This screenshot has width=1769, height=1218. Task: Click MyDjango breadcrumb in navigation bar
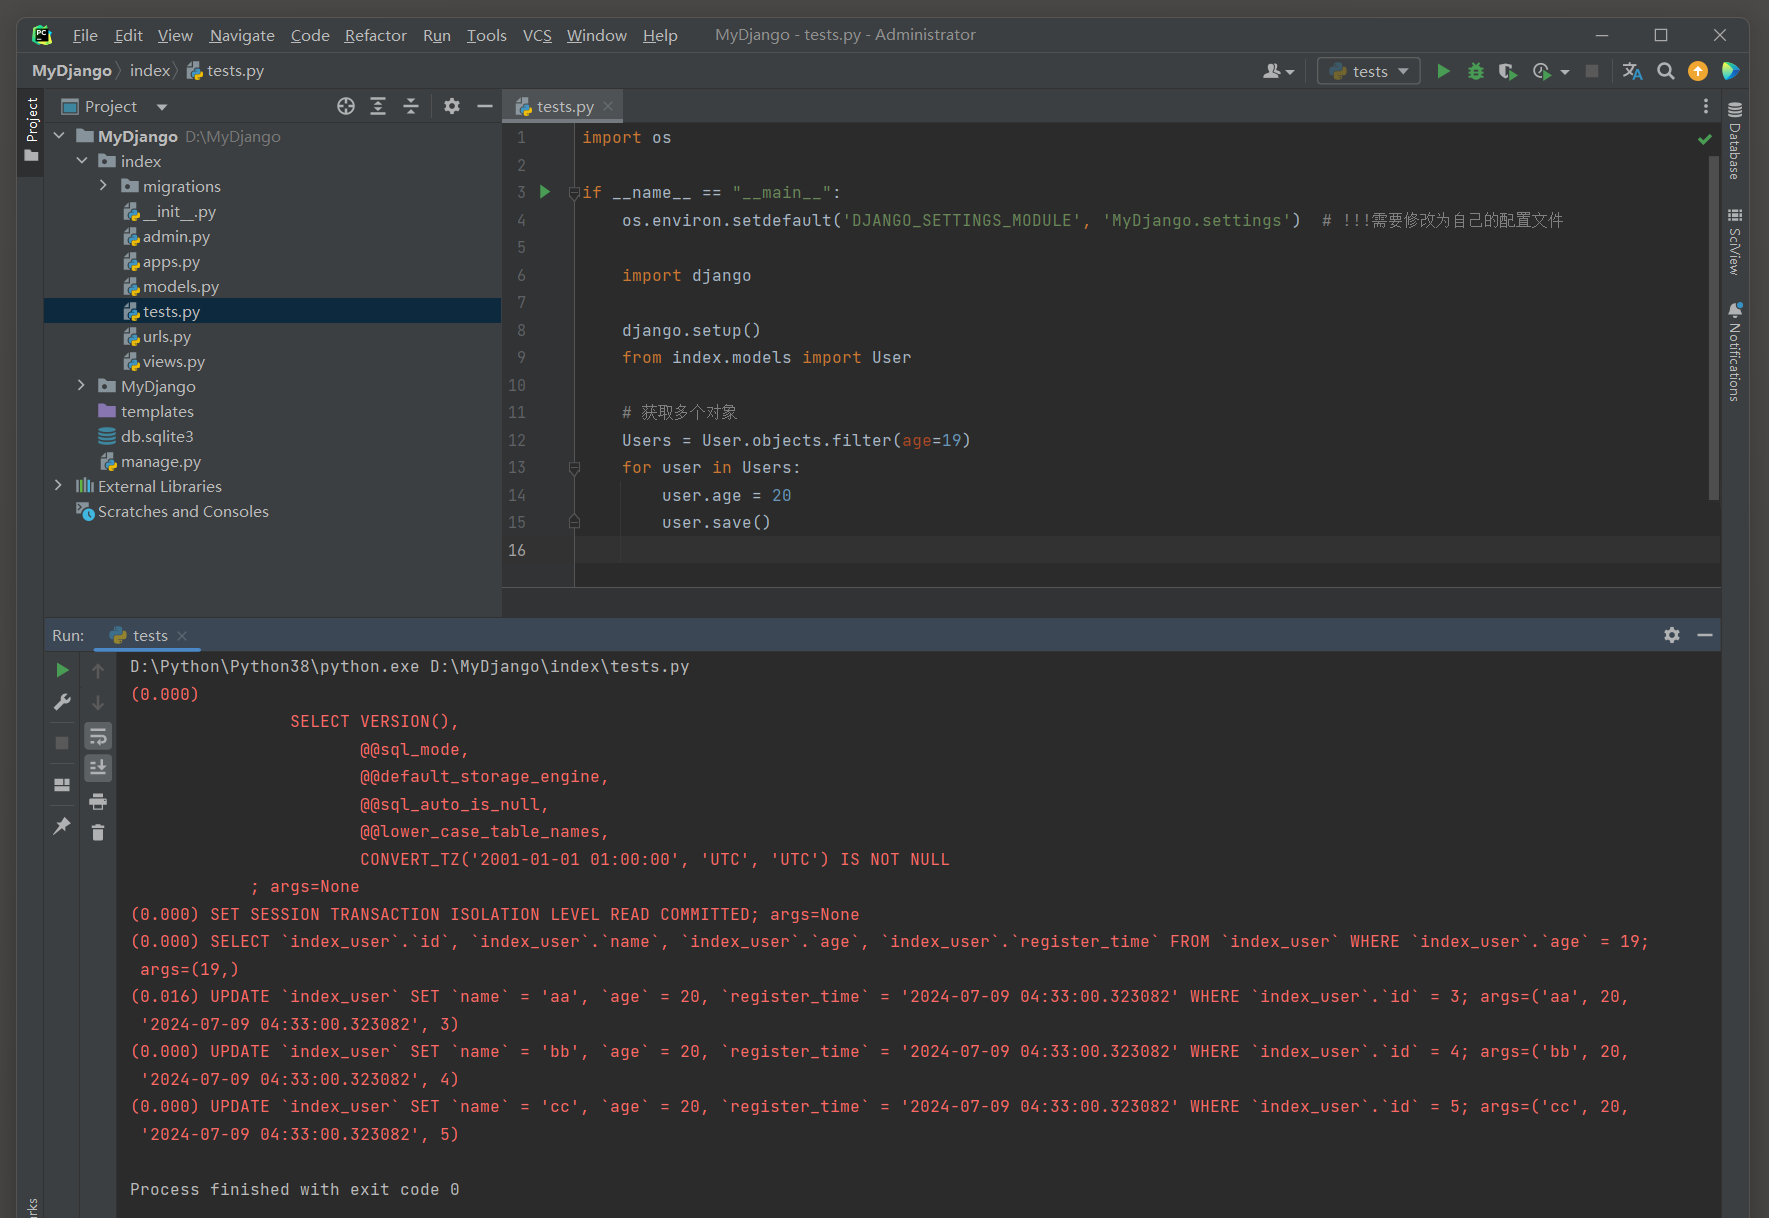(x=72, y=71)
